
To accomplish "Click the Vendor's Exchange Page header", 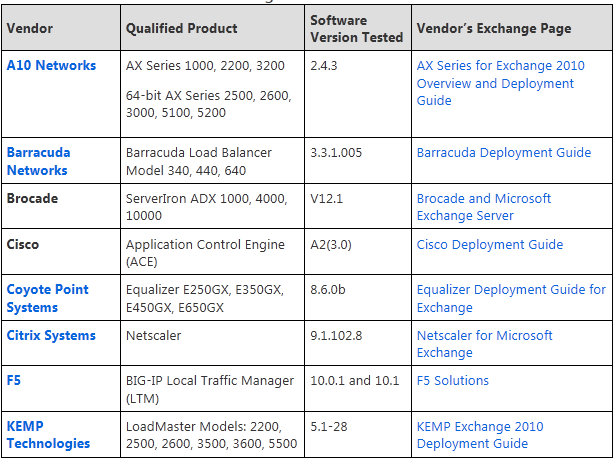I will click(x=494, y=28).
